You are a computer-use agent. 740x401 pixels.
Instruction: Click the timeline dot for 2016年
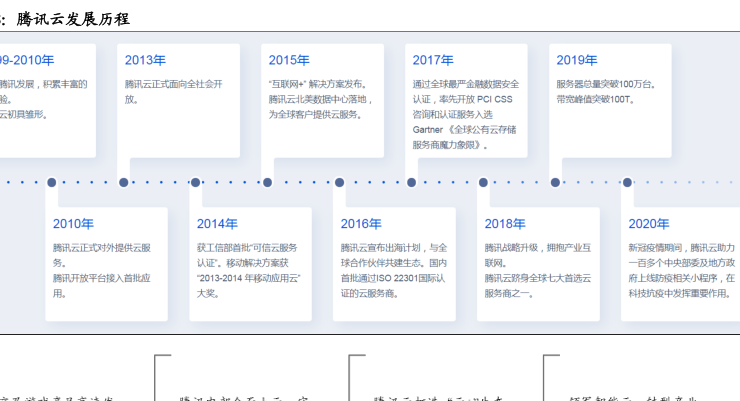[x=339, y=182]
